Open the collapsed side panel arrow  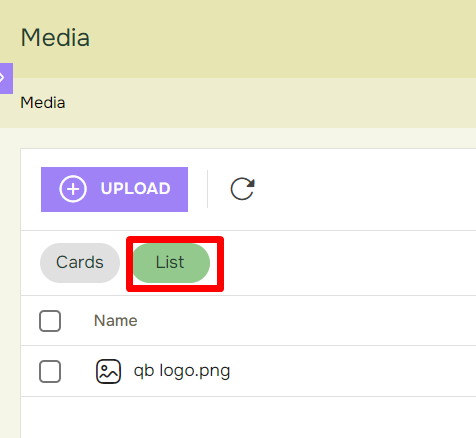6,78
